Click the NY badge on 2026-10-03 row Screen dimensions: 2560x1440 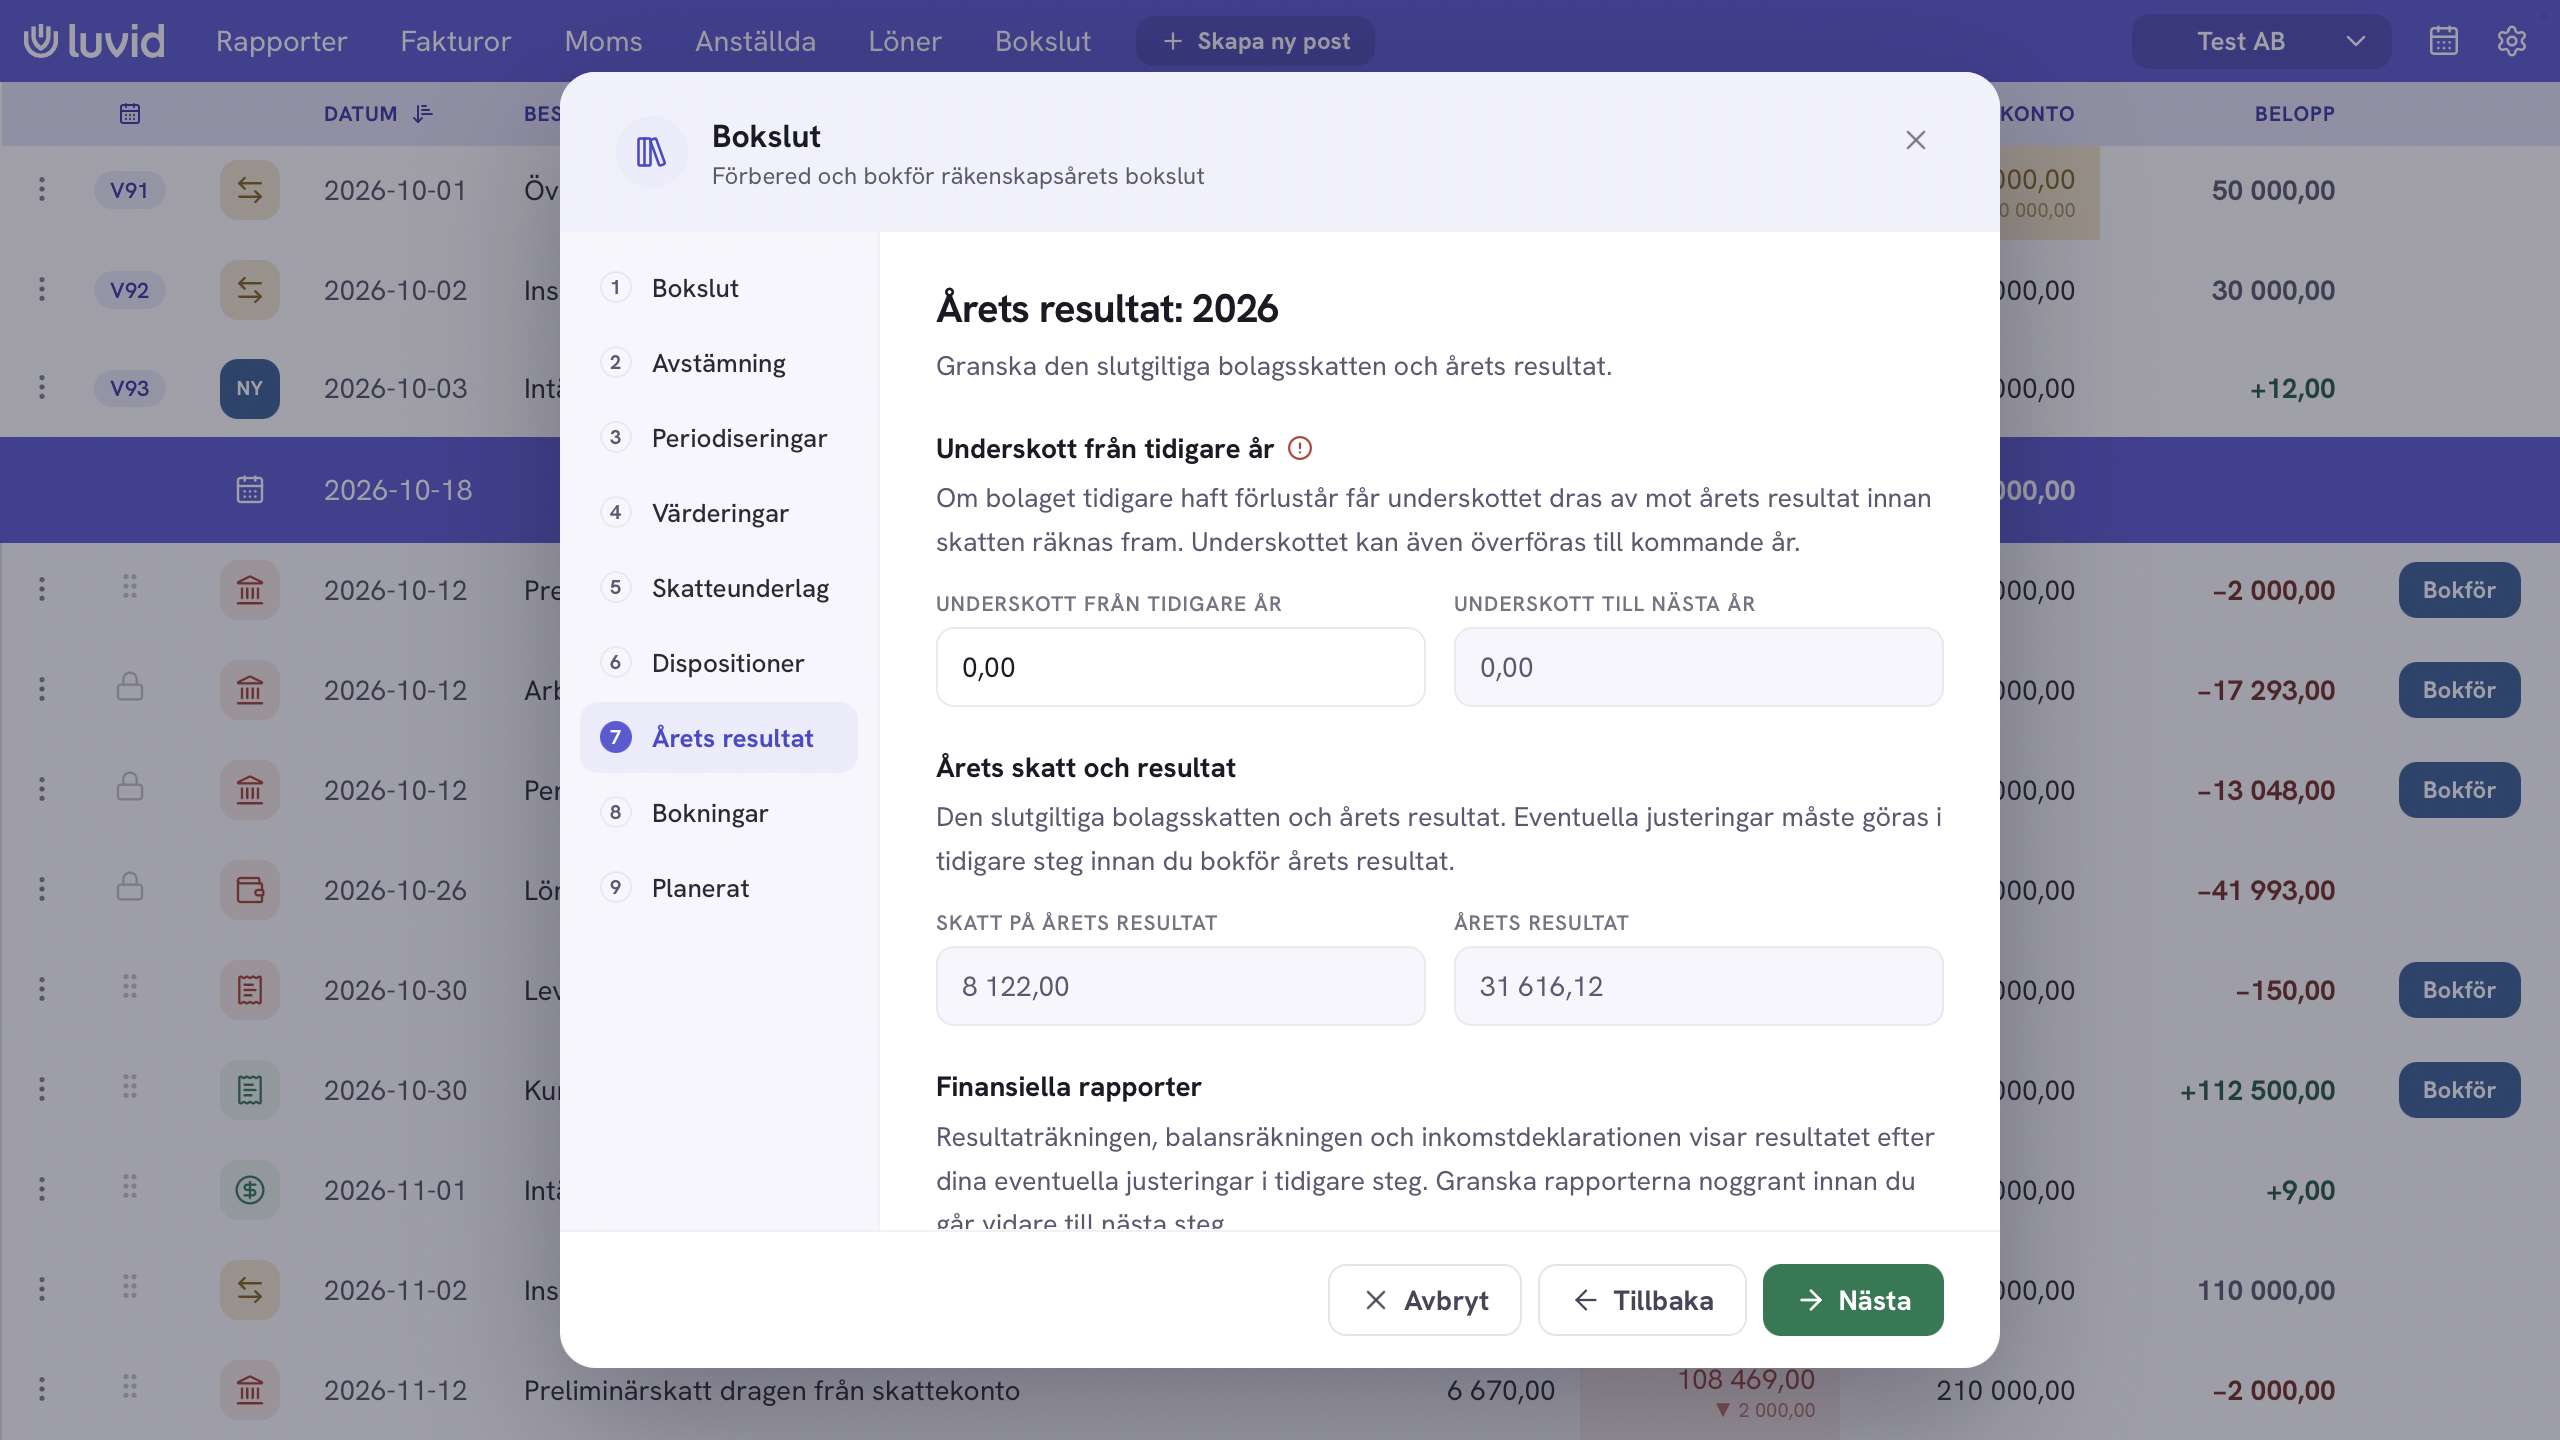[x=249, y=388]
